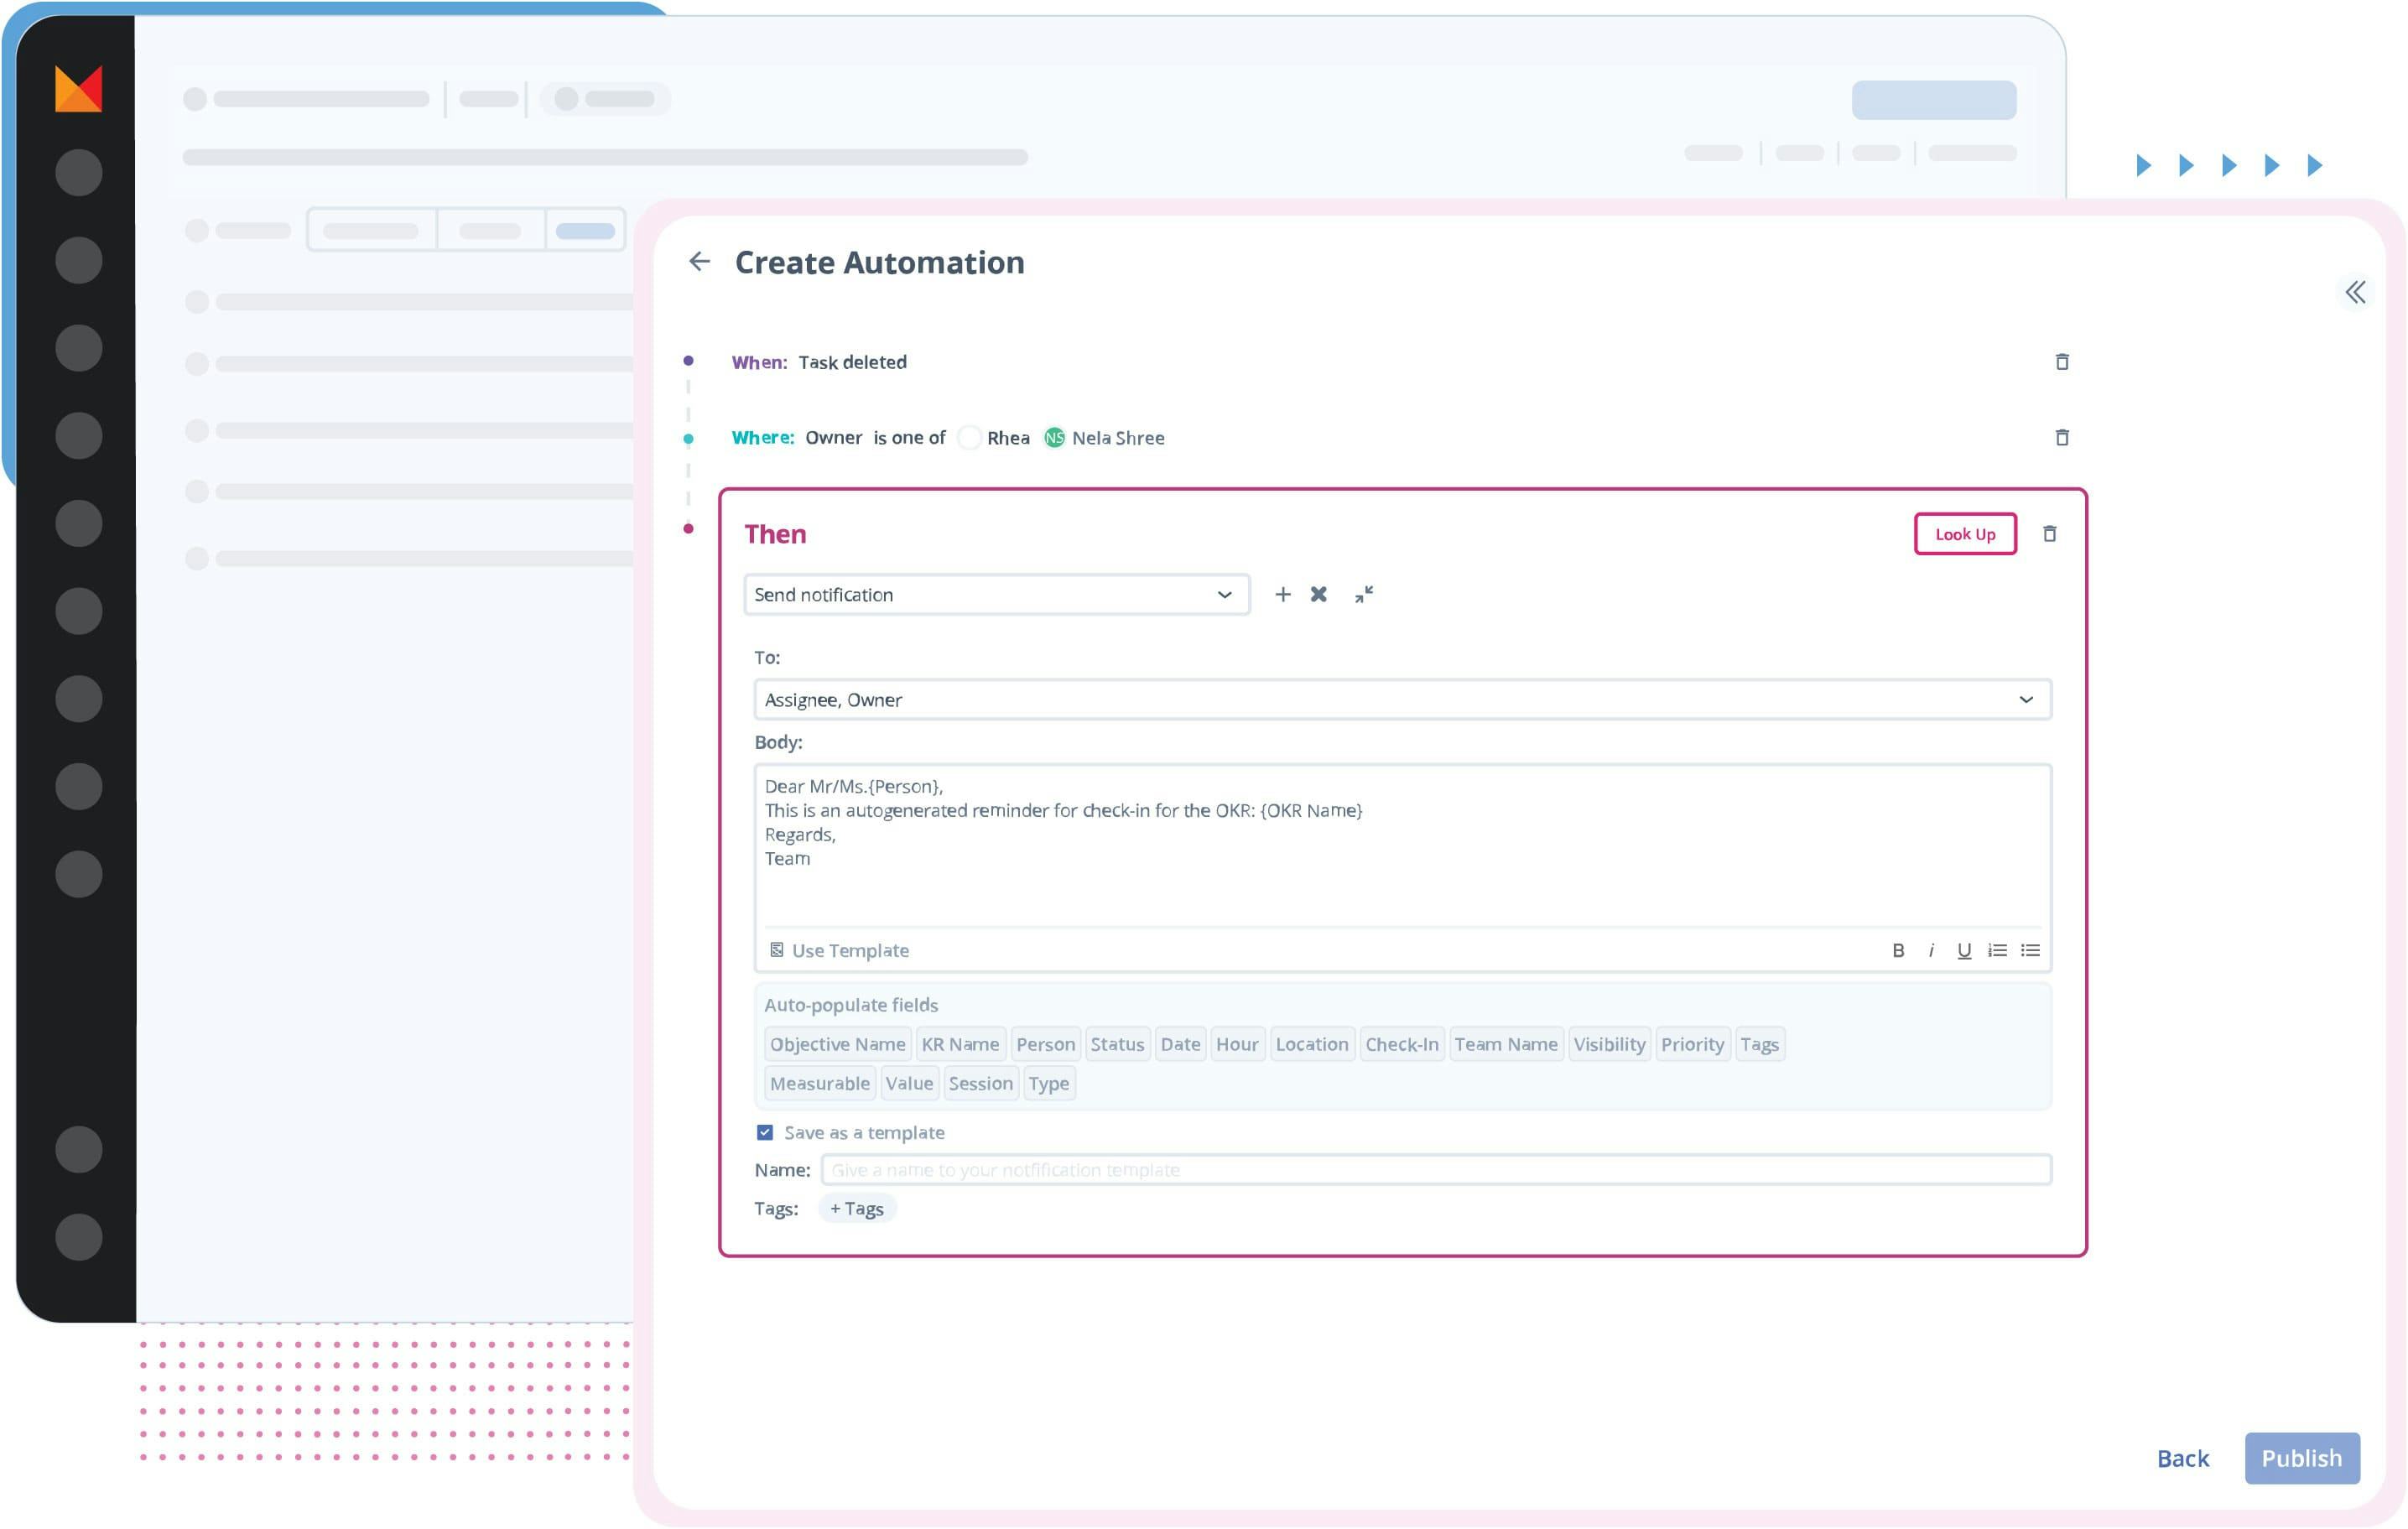Uncheck Save as a template

765,1133
